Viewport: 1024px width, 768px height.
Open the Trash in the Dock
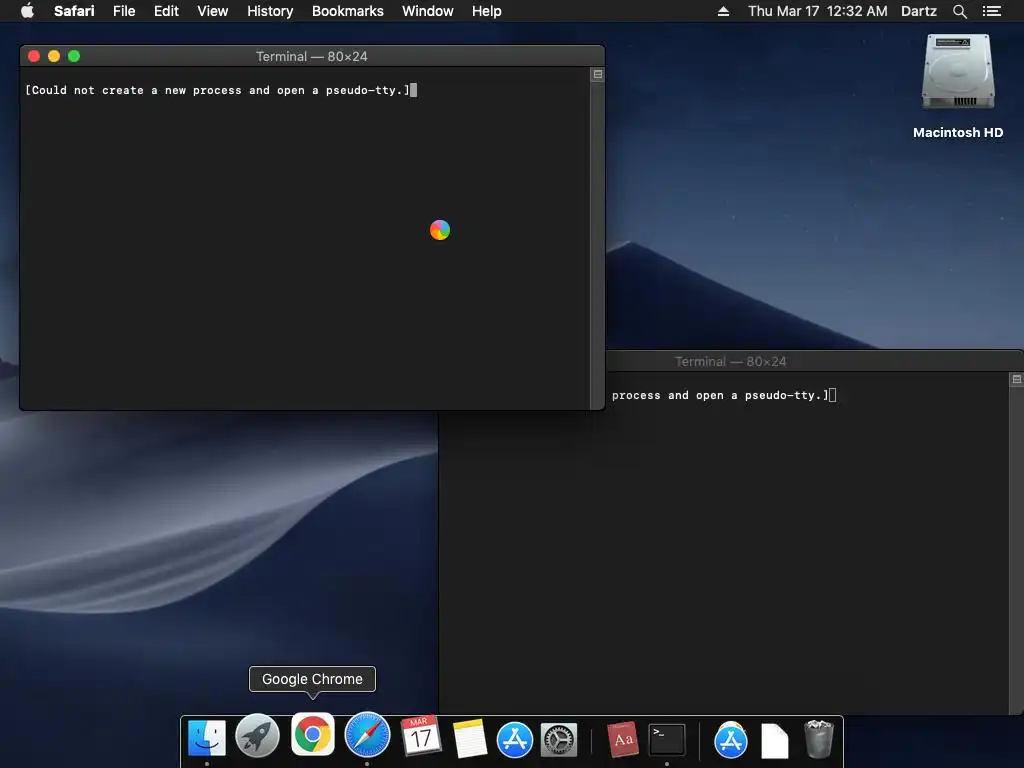[x=819, y=739]
